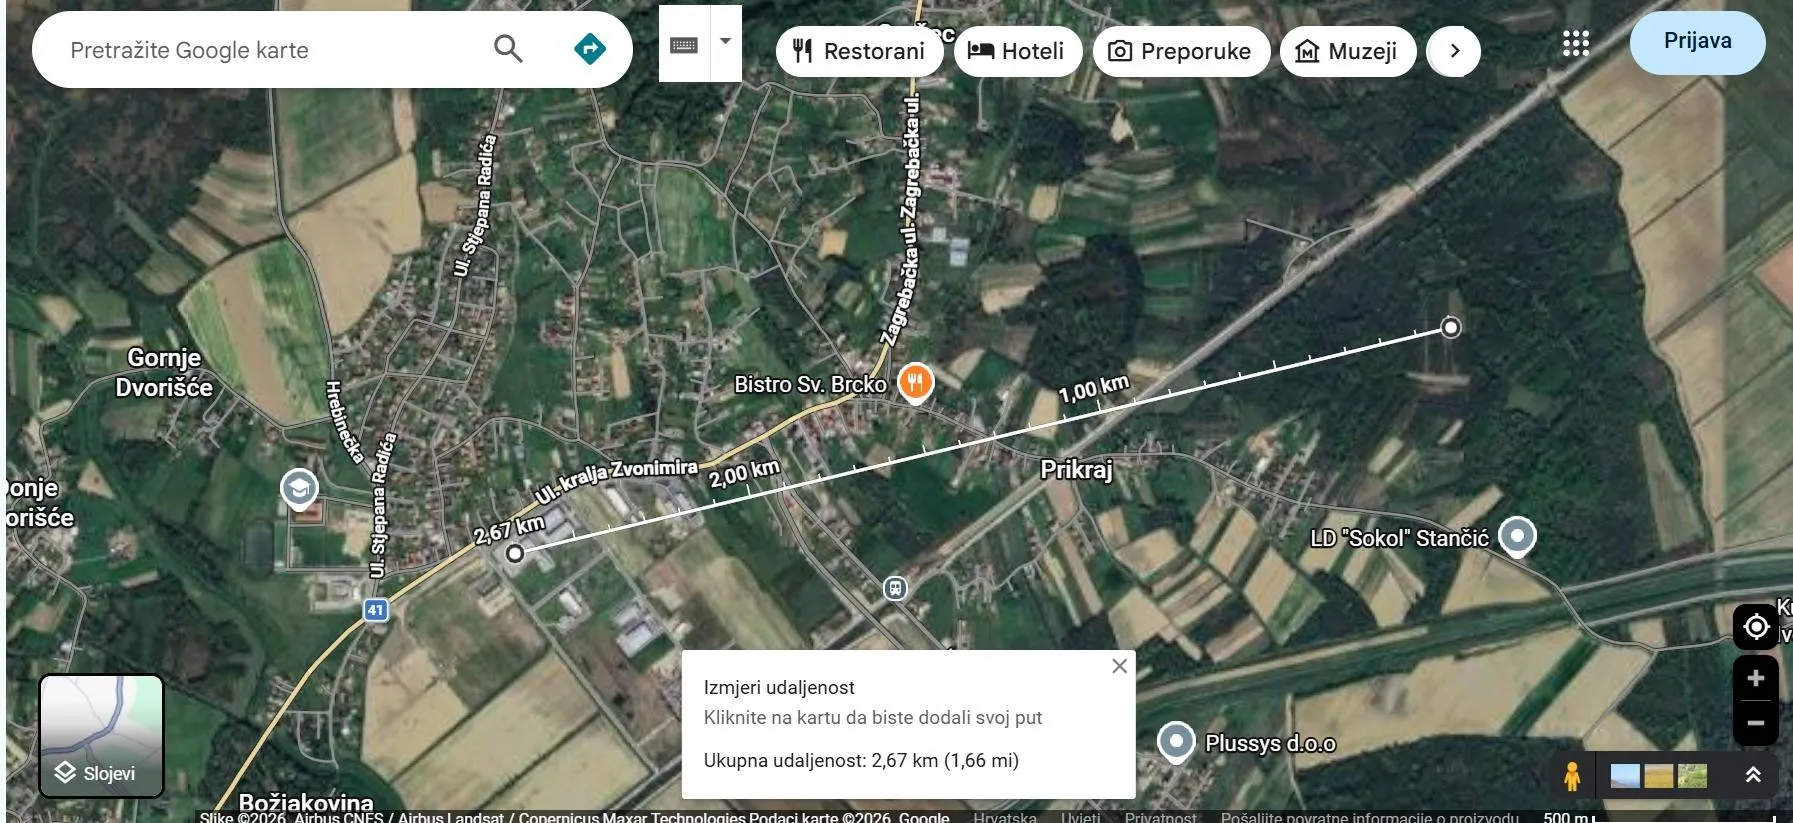Viewport: 1793px width, 823px height.
Task: Zoom in with the plus button
Action: coord(1755,678)
